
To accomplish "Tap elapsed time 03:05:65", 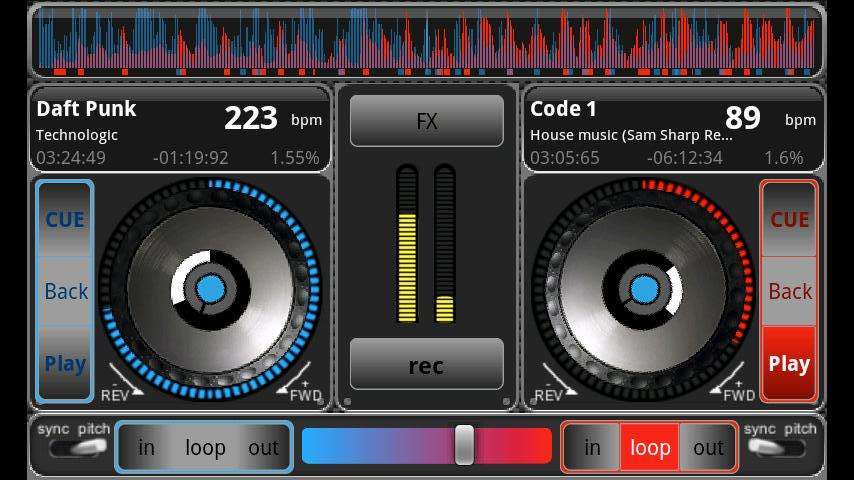I will pos(564,158).
